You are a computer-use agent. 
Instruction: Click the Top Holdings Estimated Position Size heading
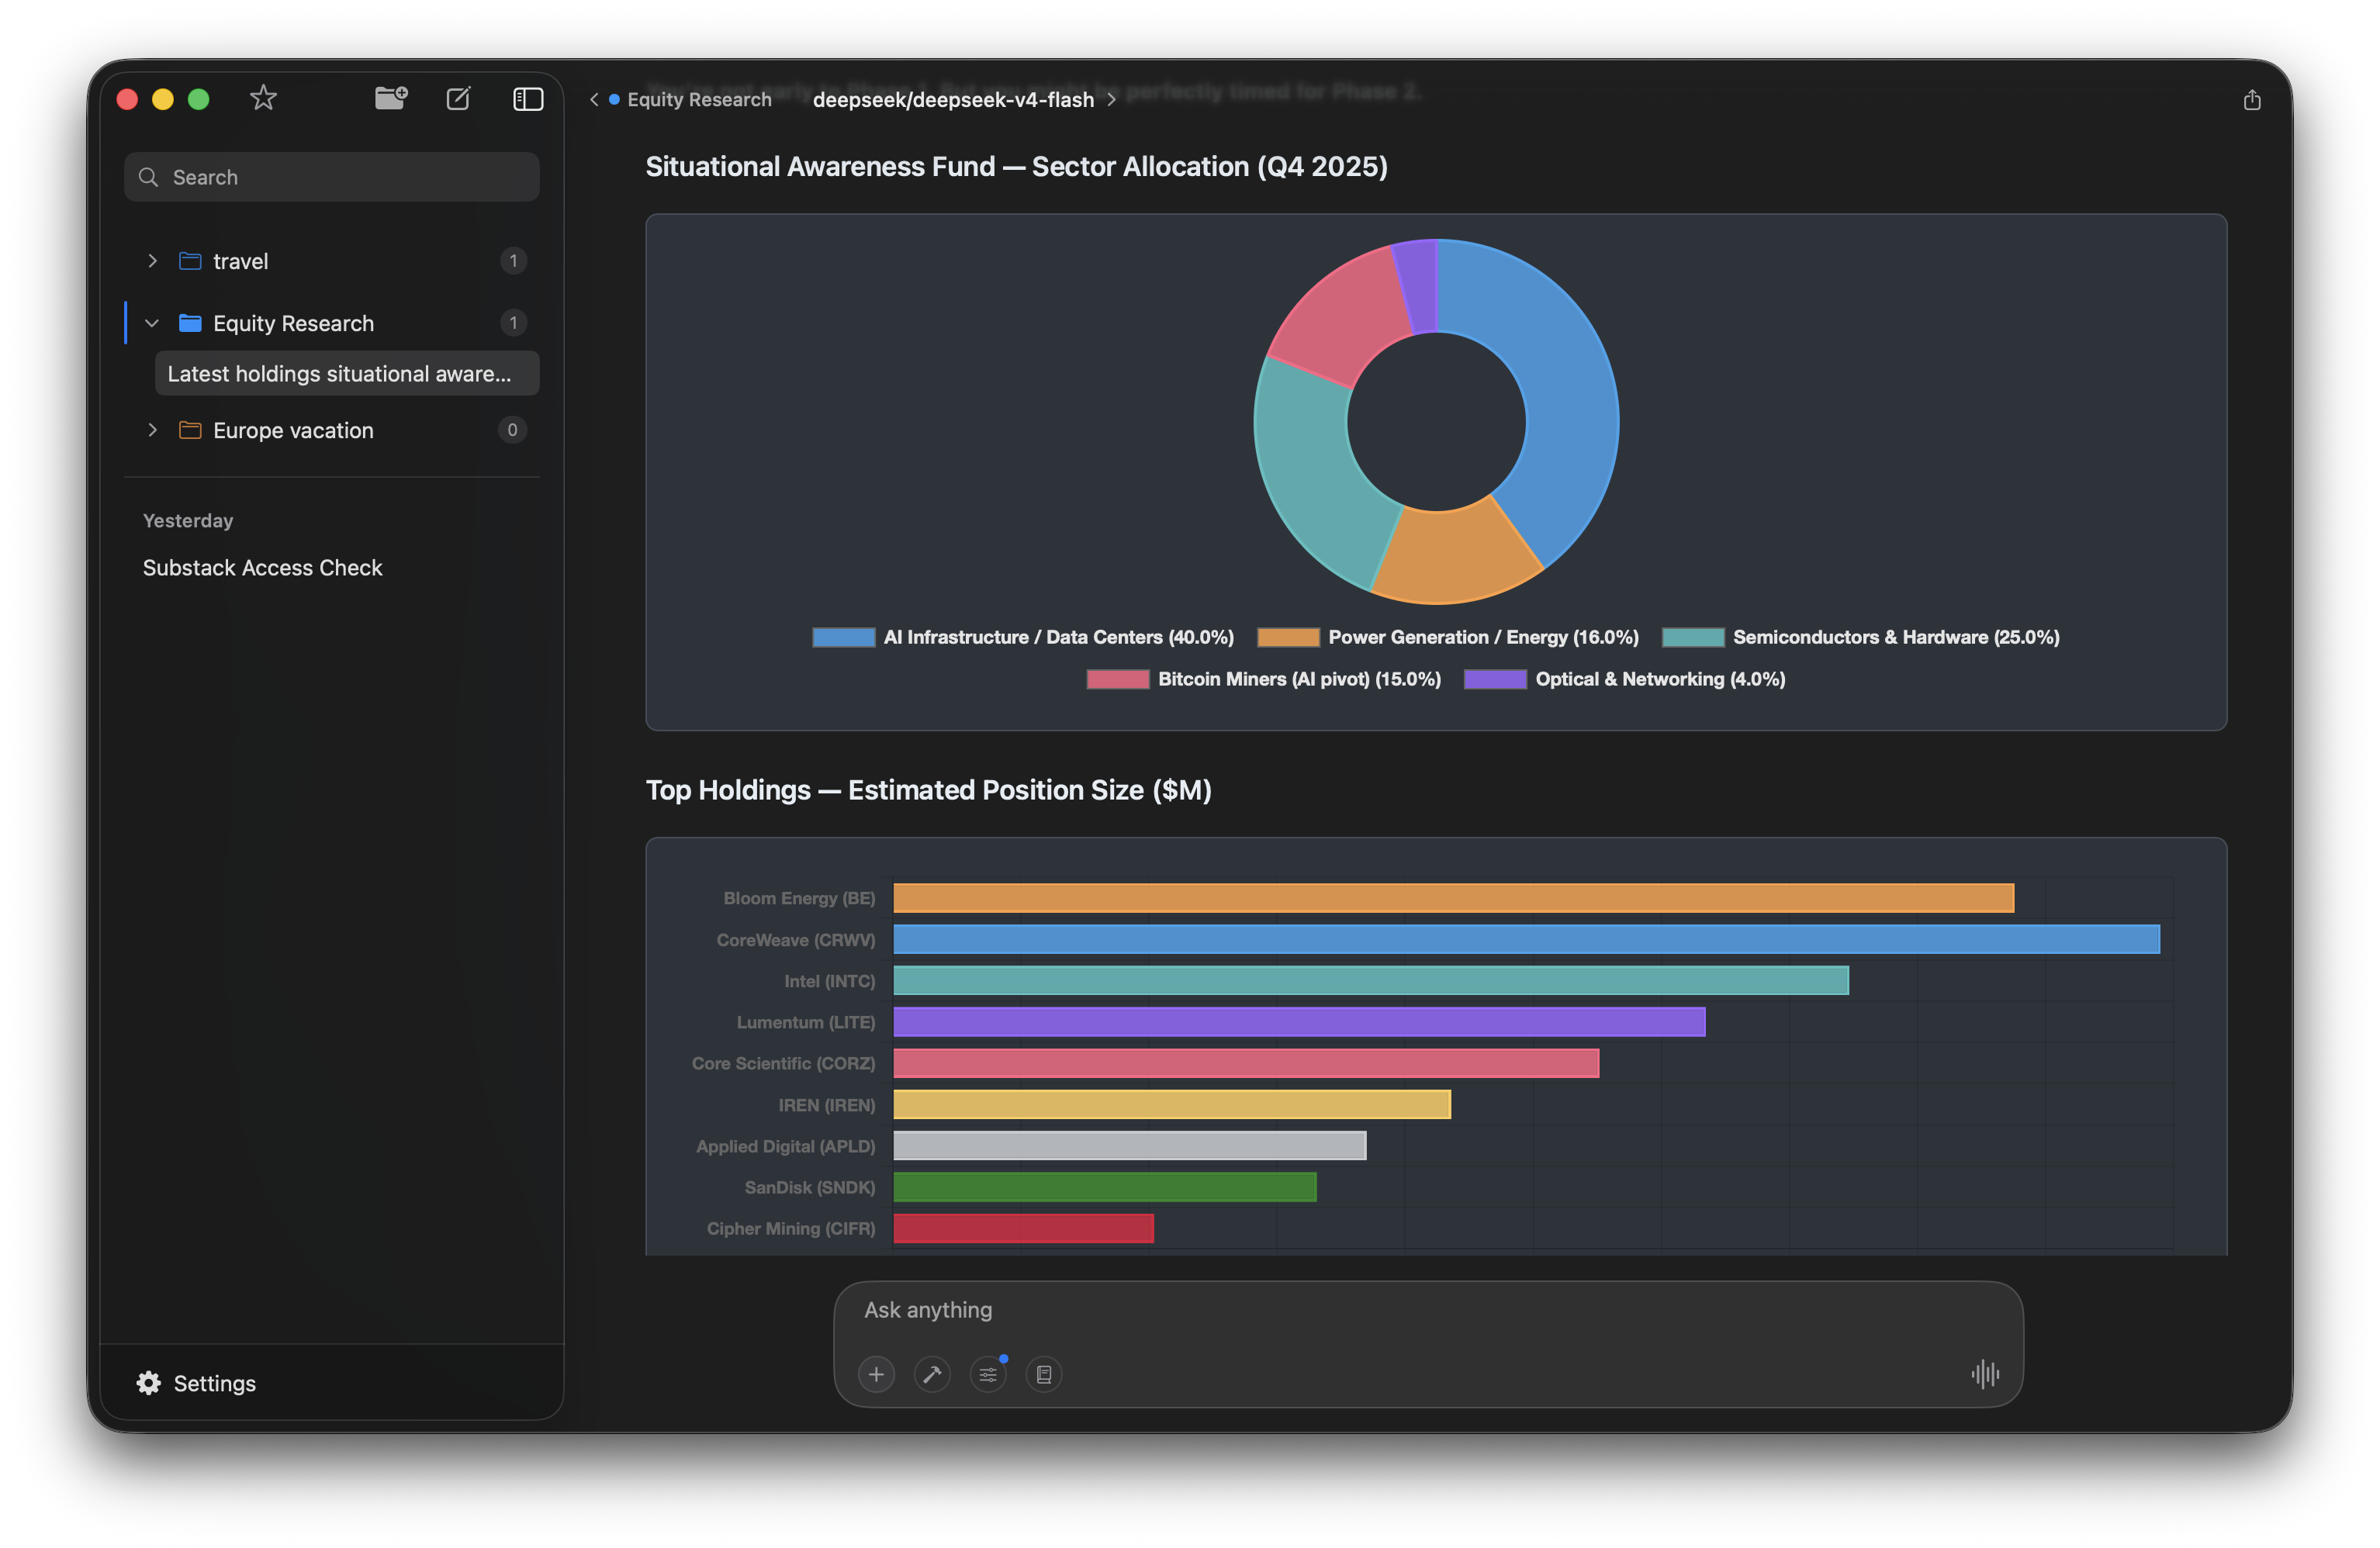(928, 791)
